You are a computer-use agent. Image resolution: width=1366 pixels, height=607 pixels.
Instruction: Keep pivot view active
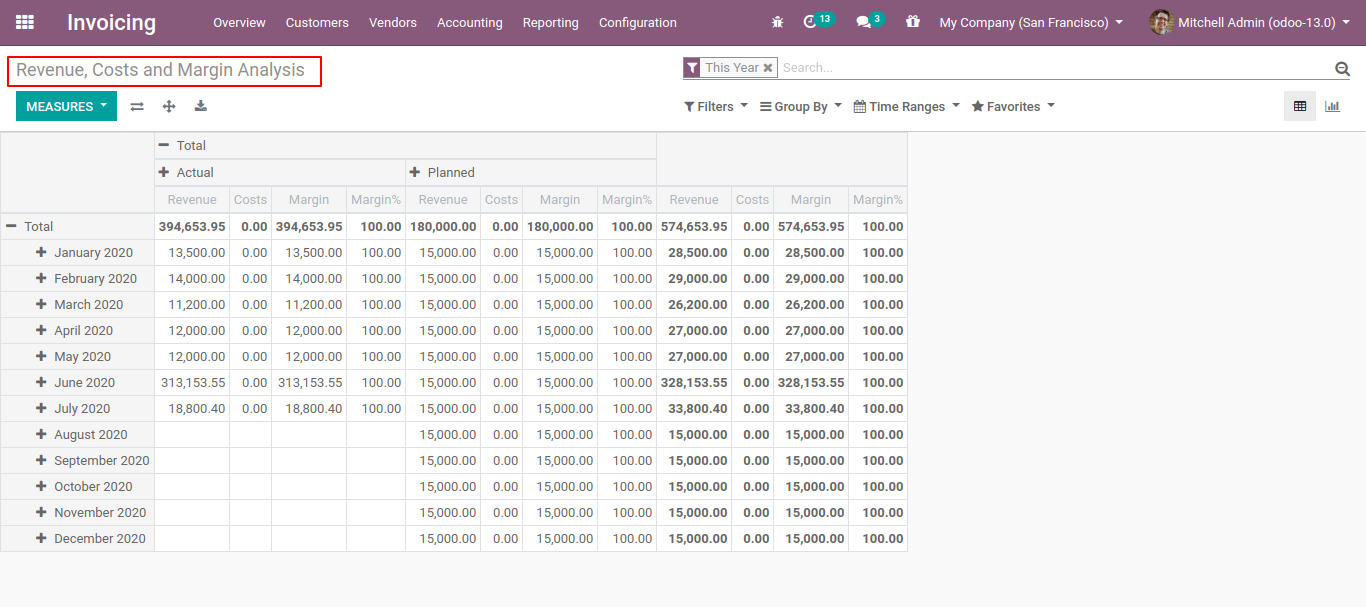coord(1299,106)
